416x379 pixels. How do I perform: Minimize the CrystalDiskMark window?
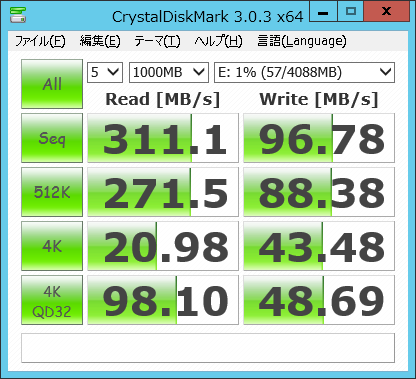(323, 12)
